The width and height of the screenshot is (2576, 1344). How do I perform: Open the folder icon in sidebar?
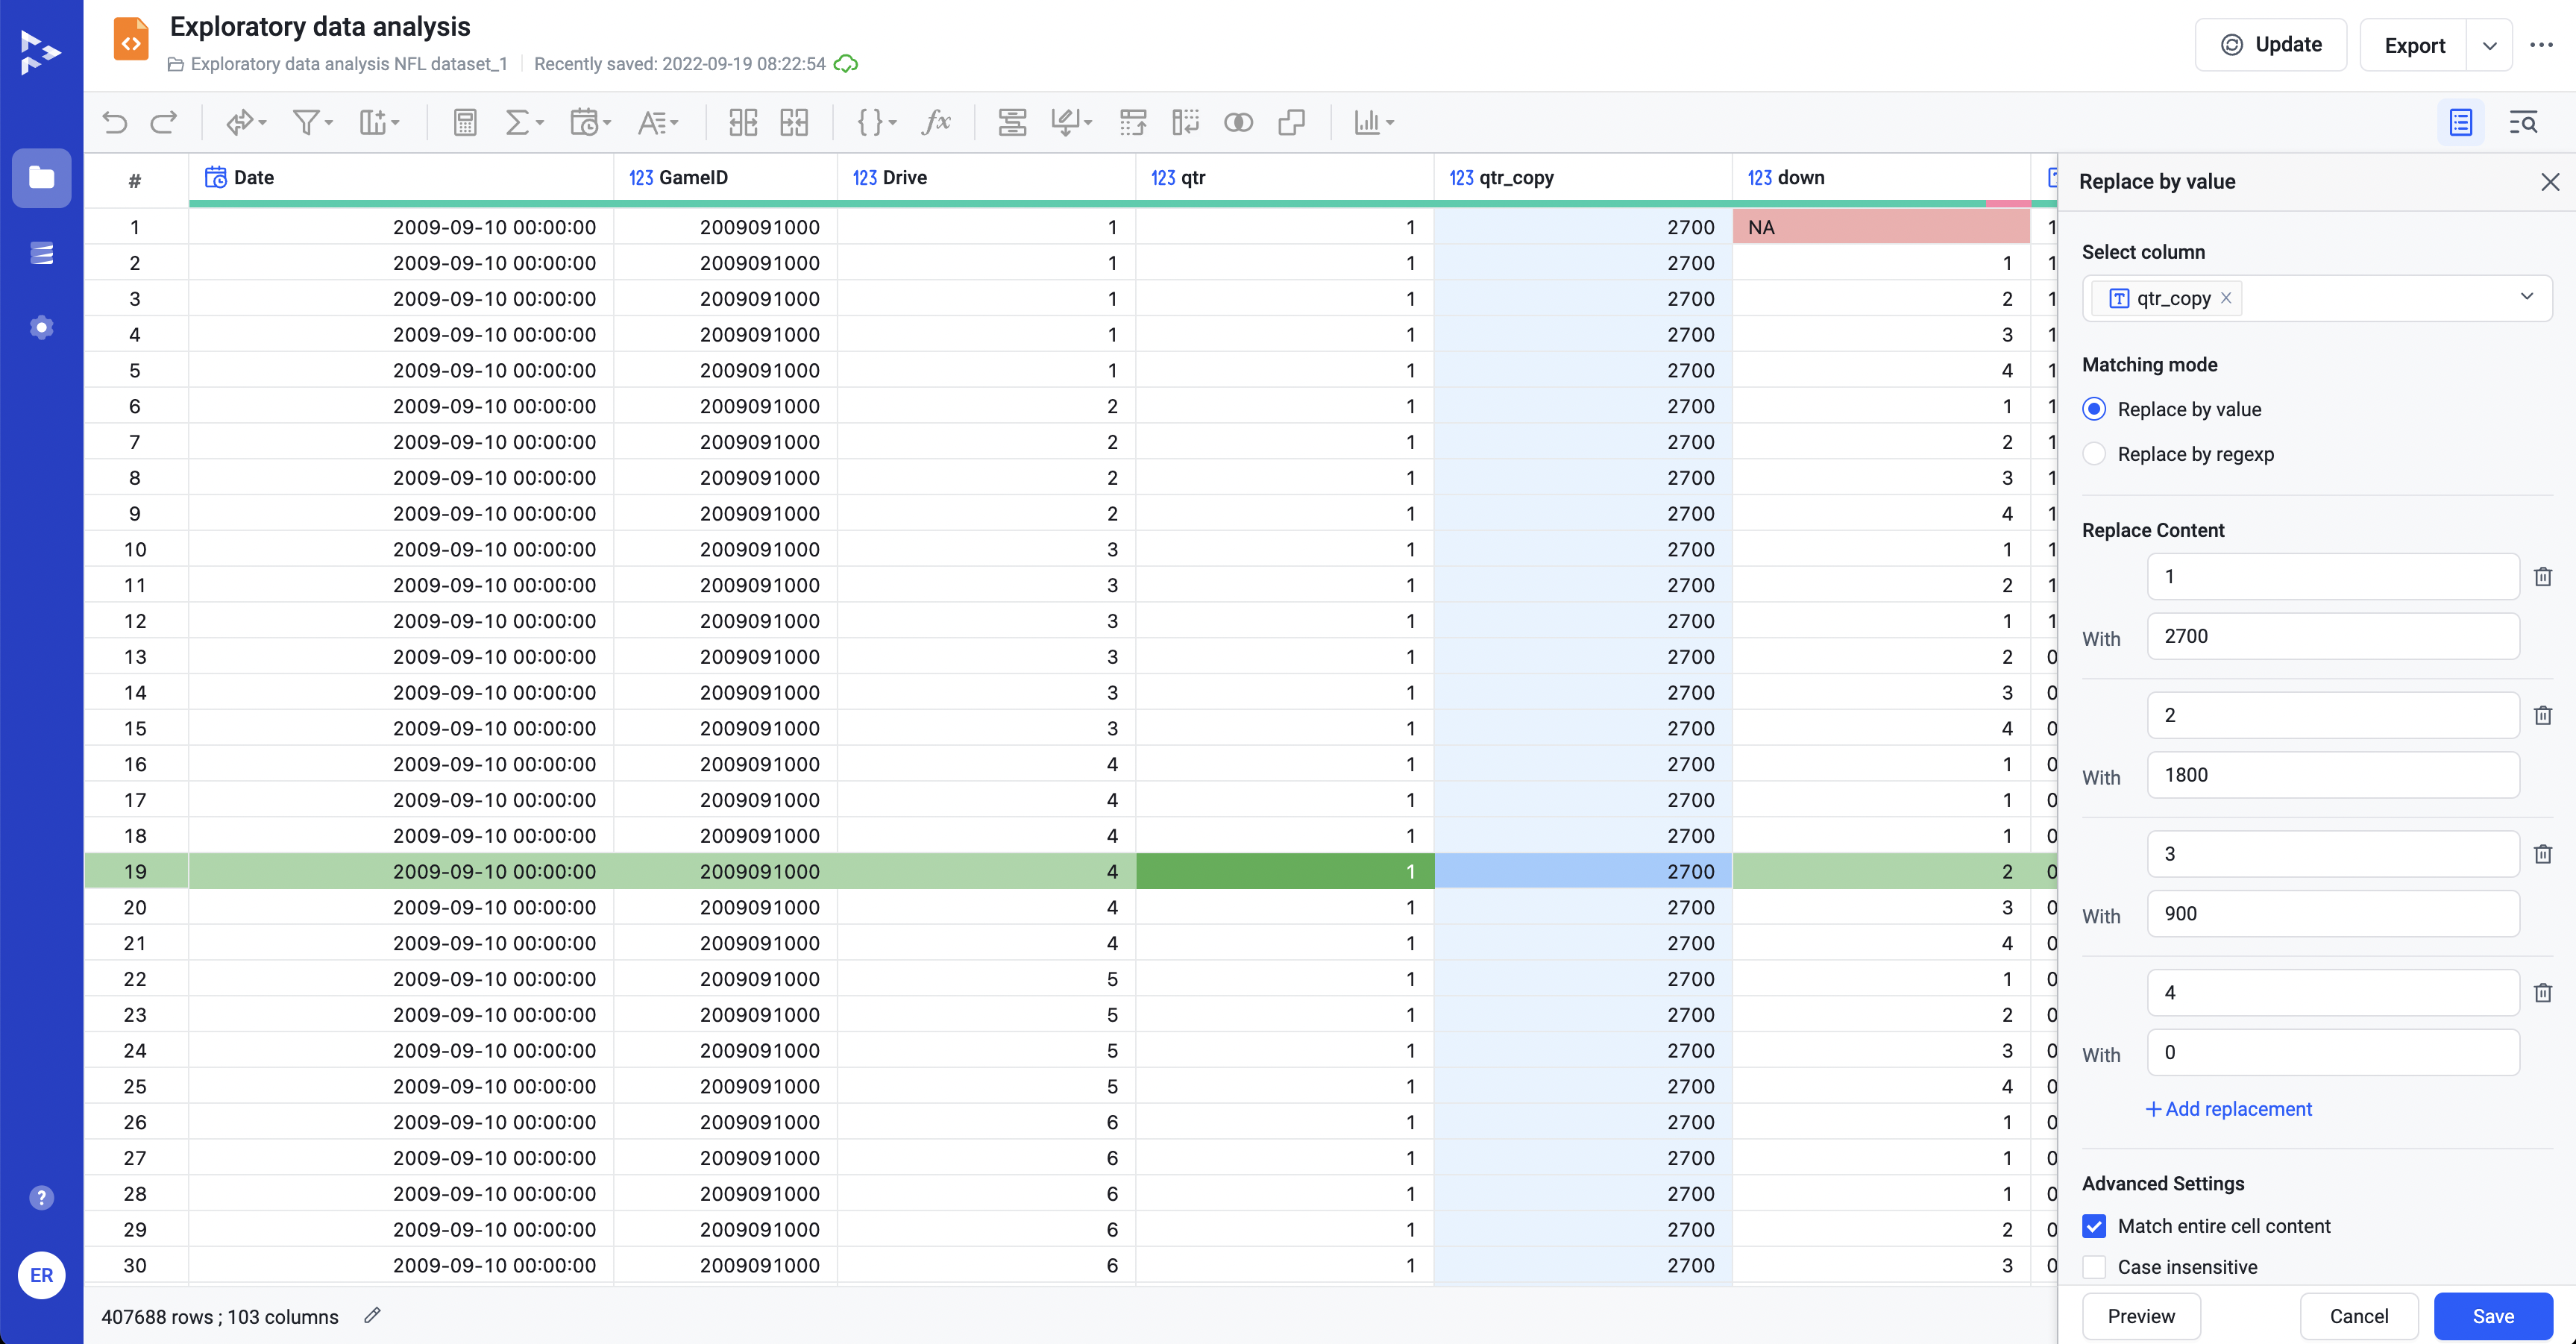[42, 178]
